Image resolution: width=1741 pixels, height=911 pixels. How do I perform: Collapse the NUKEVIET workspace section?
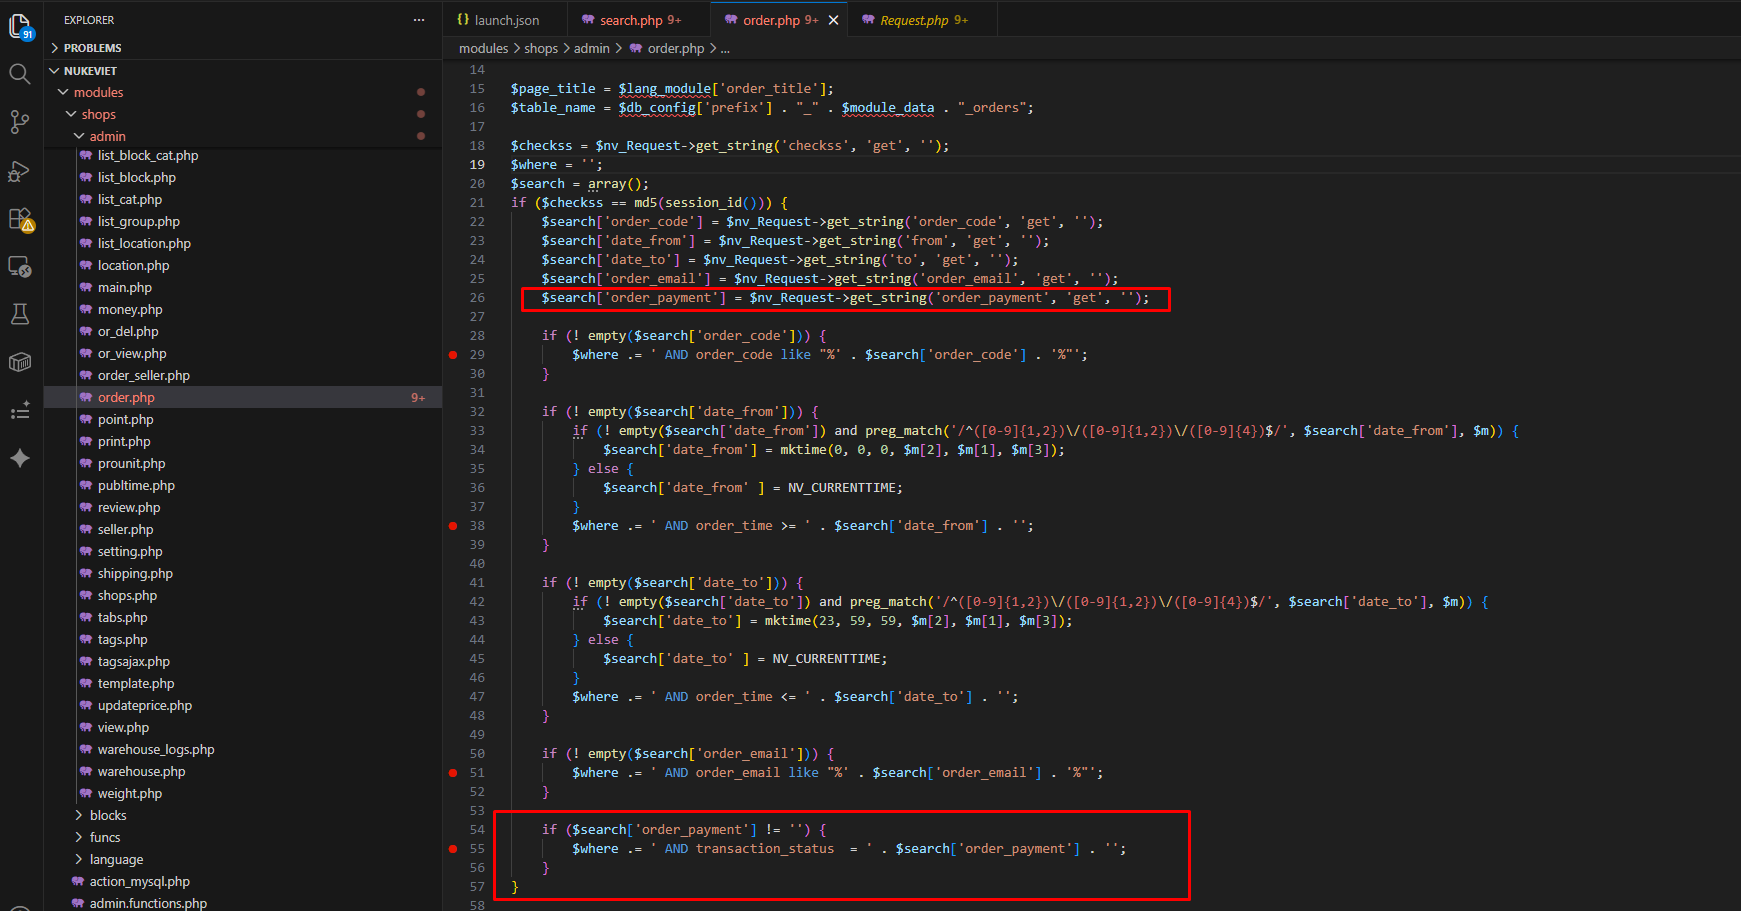[243, 71]
